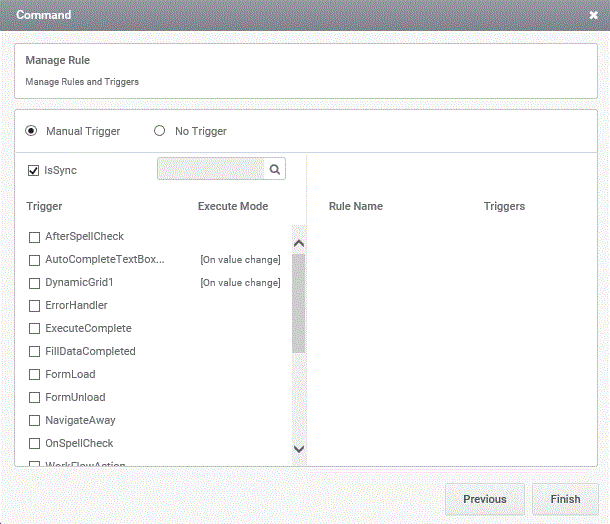Check the ExecuteComplete trigger checkbox
This screenshot has height=524, width=610.
[35, 329]
